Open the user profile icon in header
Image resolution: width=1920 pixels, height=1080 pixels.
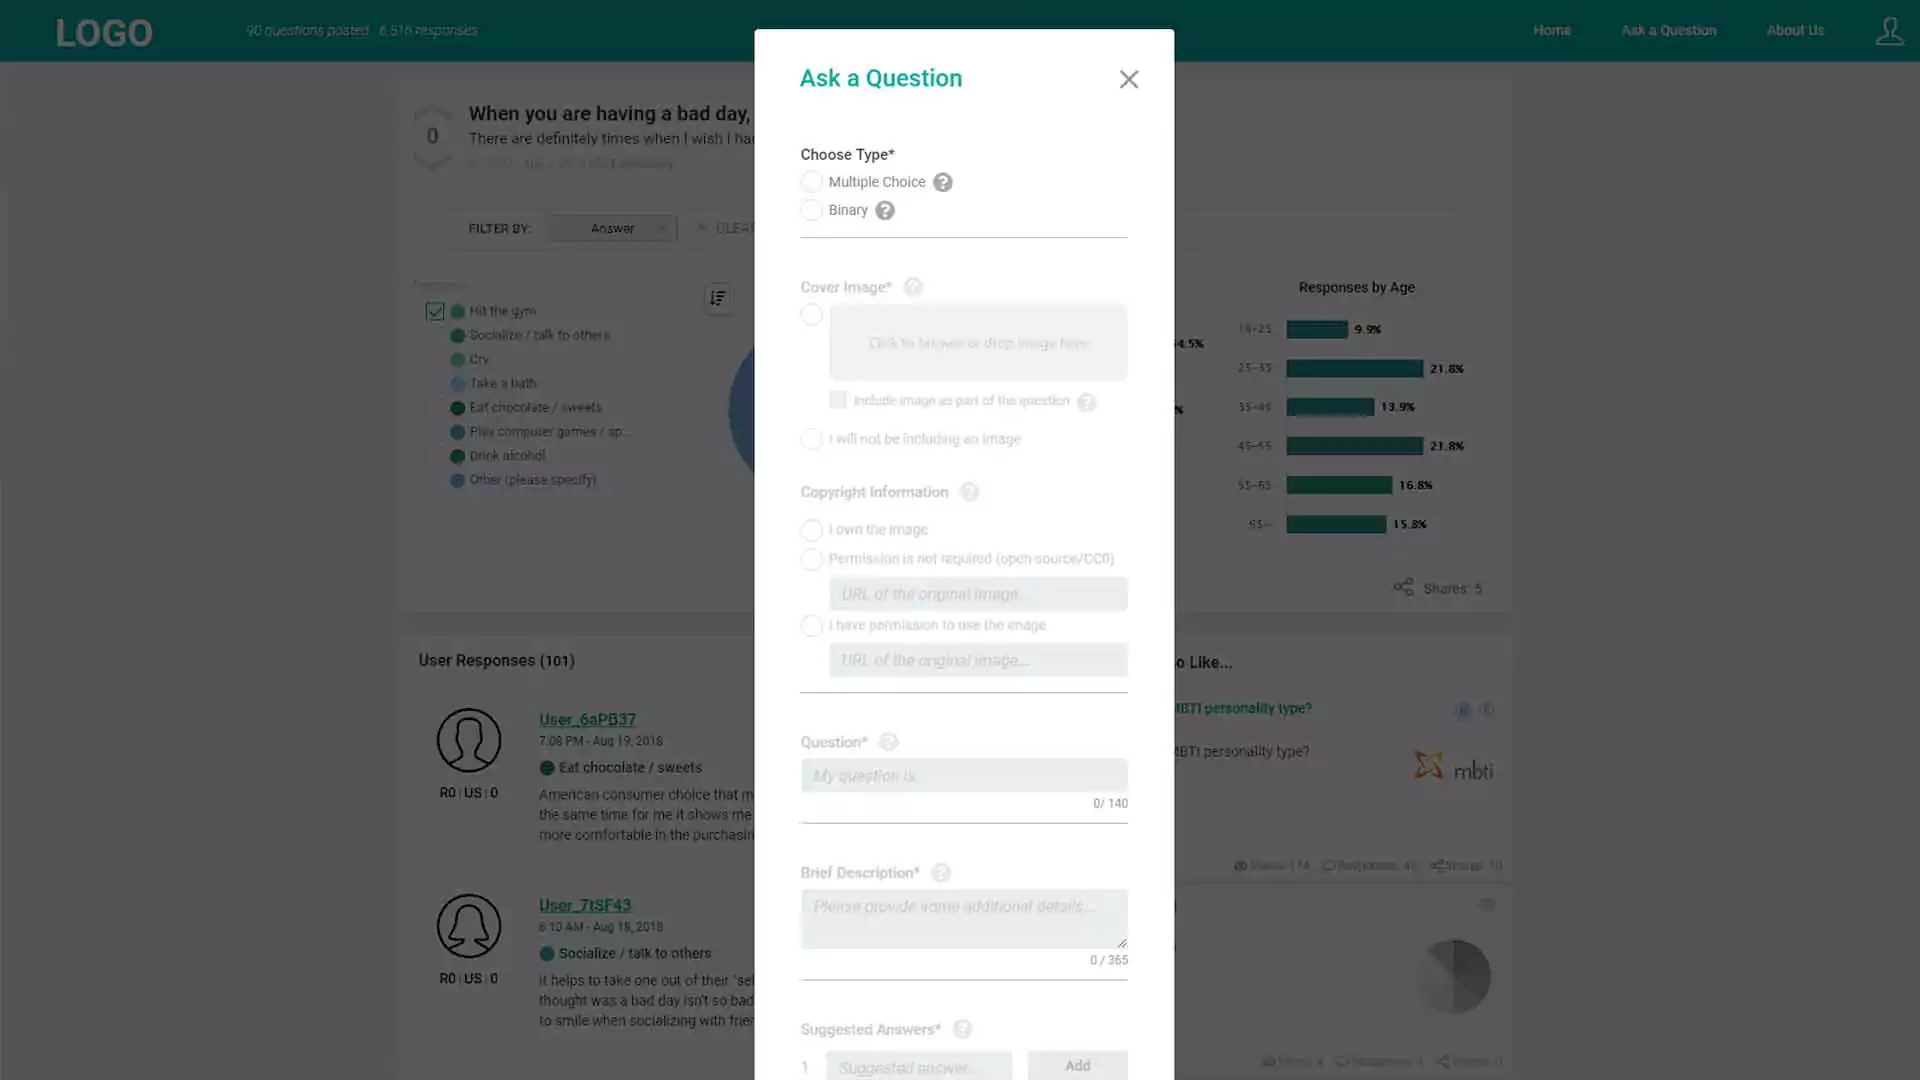click(x=1889, y=31)
